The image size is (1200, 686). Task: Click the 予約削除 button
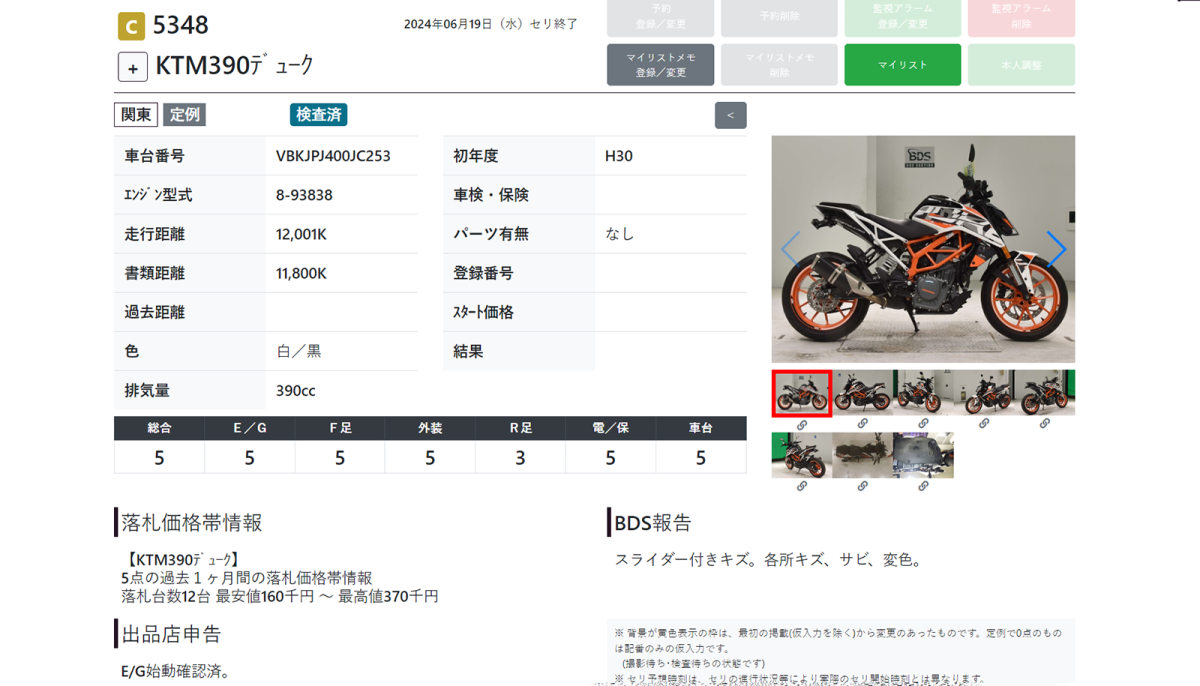click(x=779, y=16)
